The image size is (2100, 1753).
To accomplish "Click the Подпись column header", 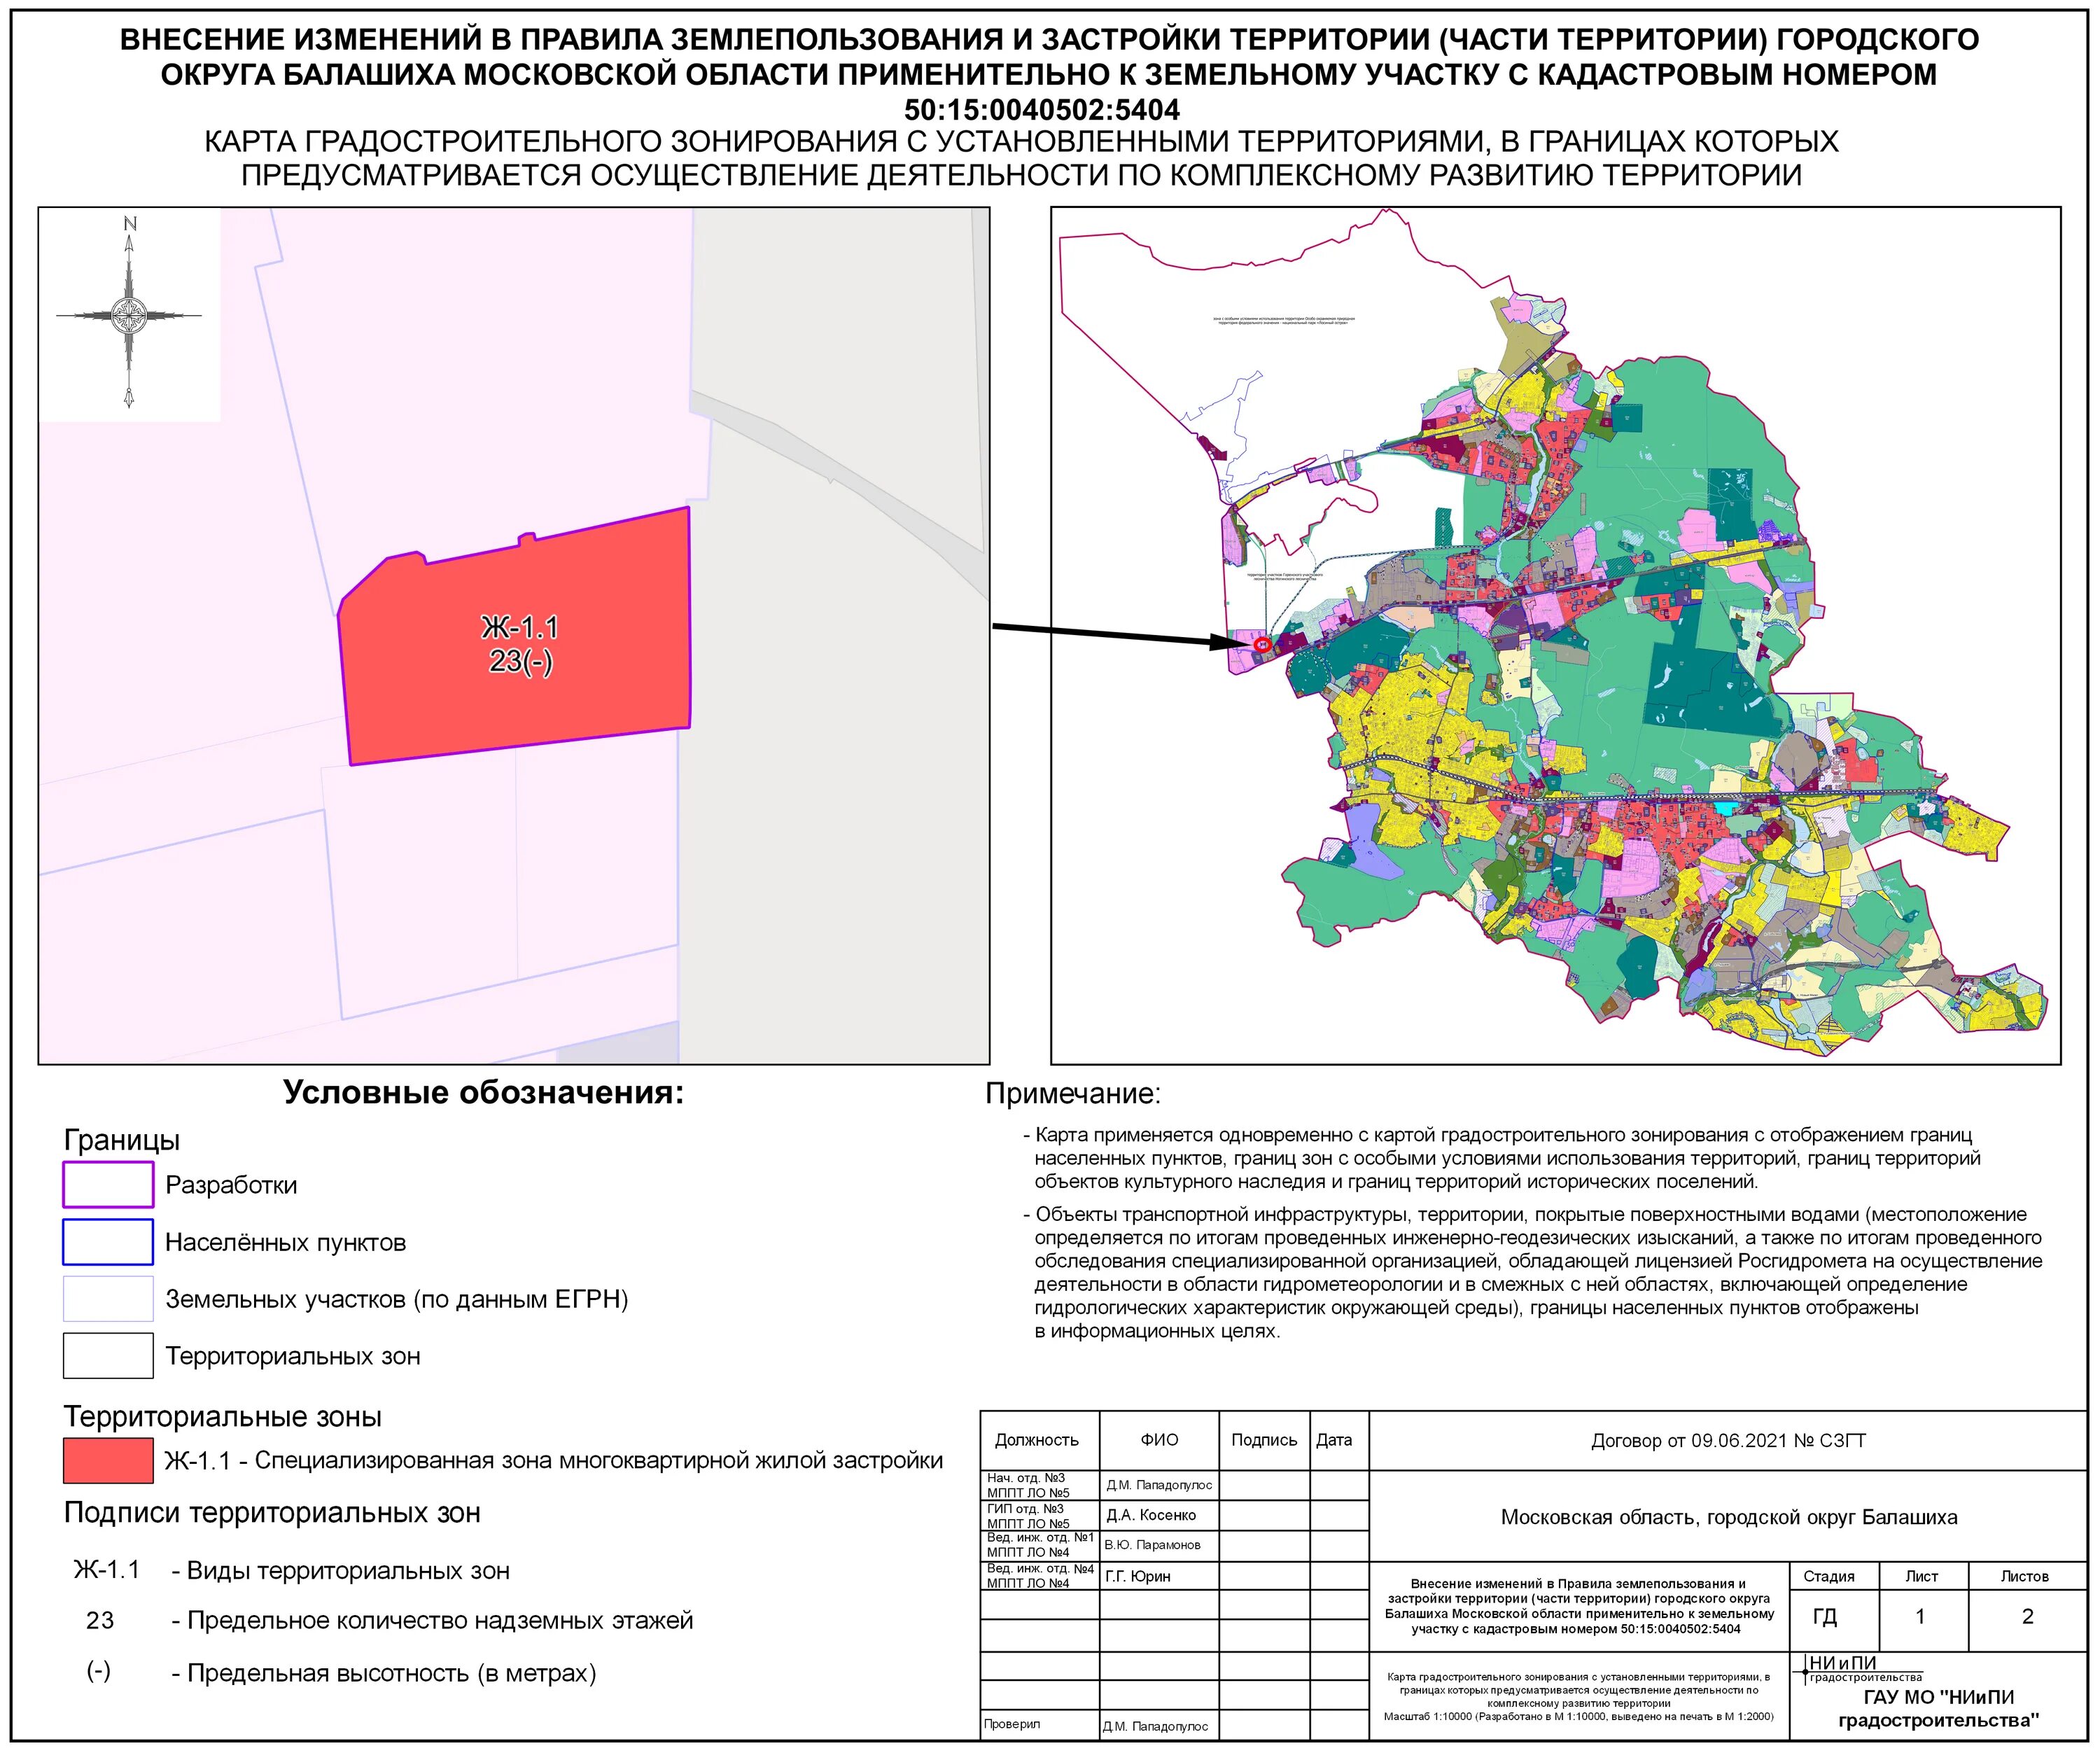I will point(1264,1440).
